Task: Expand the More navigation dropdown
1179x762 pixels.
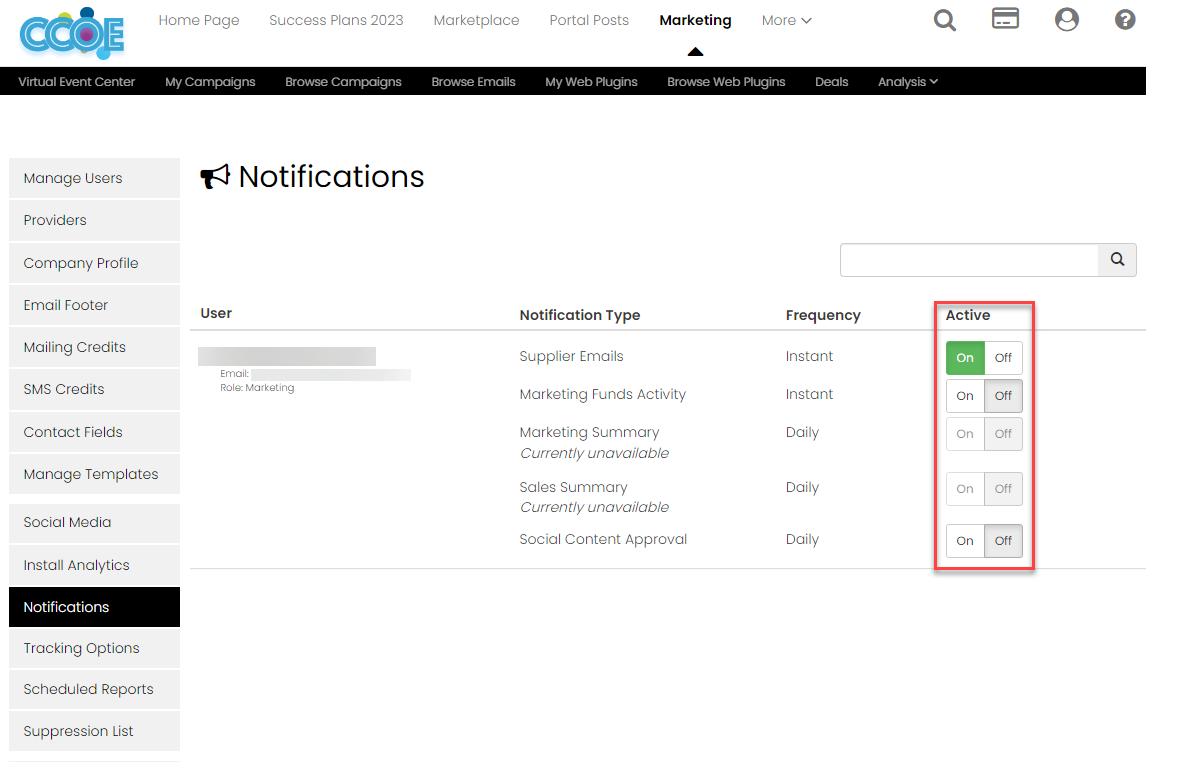Action: click(x=786, y=20)
